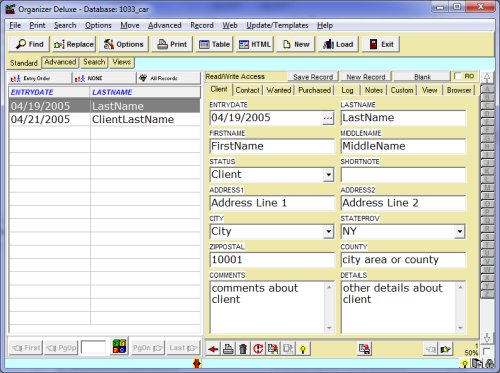Click the trash can delete icon

pos(243,349)
